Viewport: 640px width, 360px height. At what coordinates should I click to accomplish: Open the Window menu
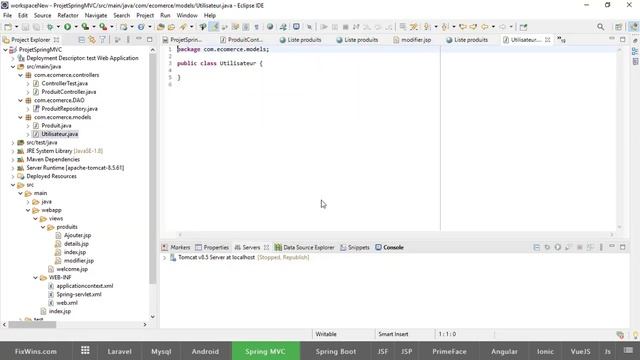point(187,16)
